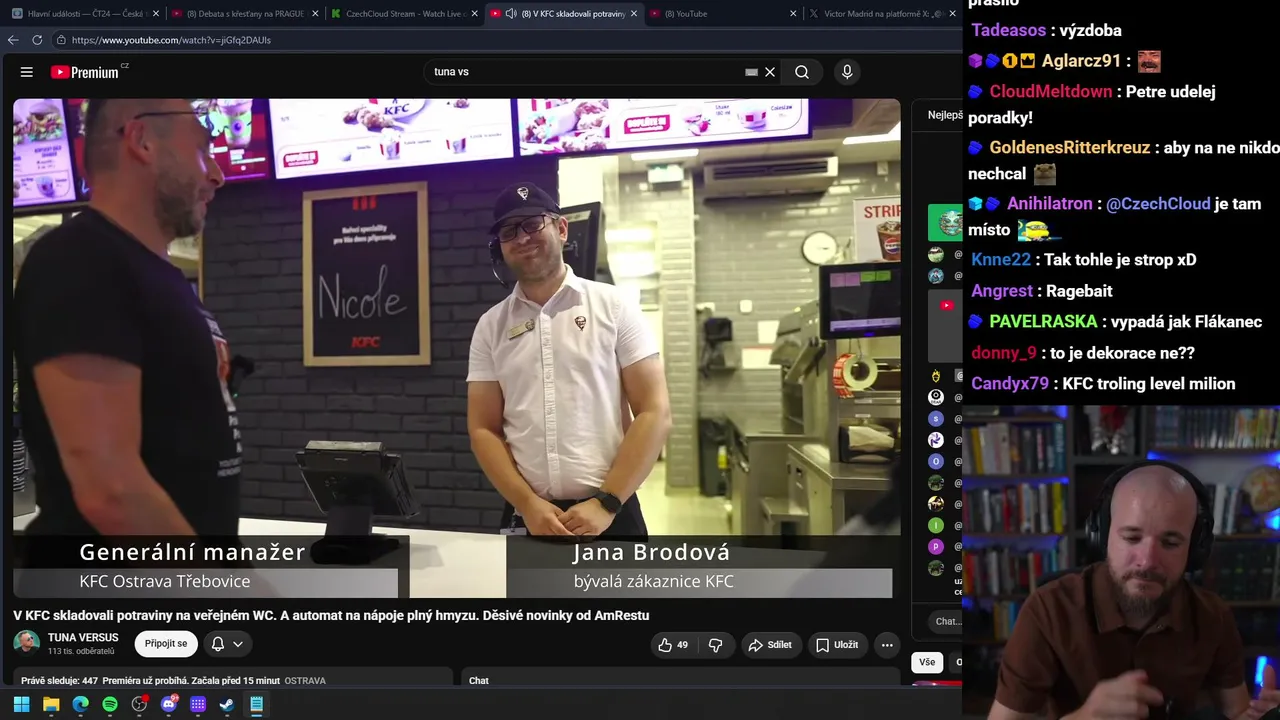Click username CloudMeltdown in stream chat

pyautogui.click(x=1051, y=91)
